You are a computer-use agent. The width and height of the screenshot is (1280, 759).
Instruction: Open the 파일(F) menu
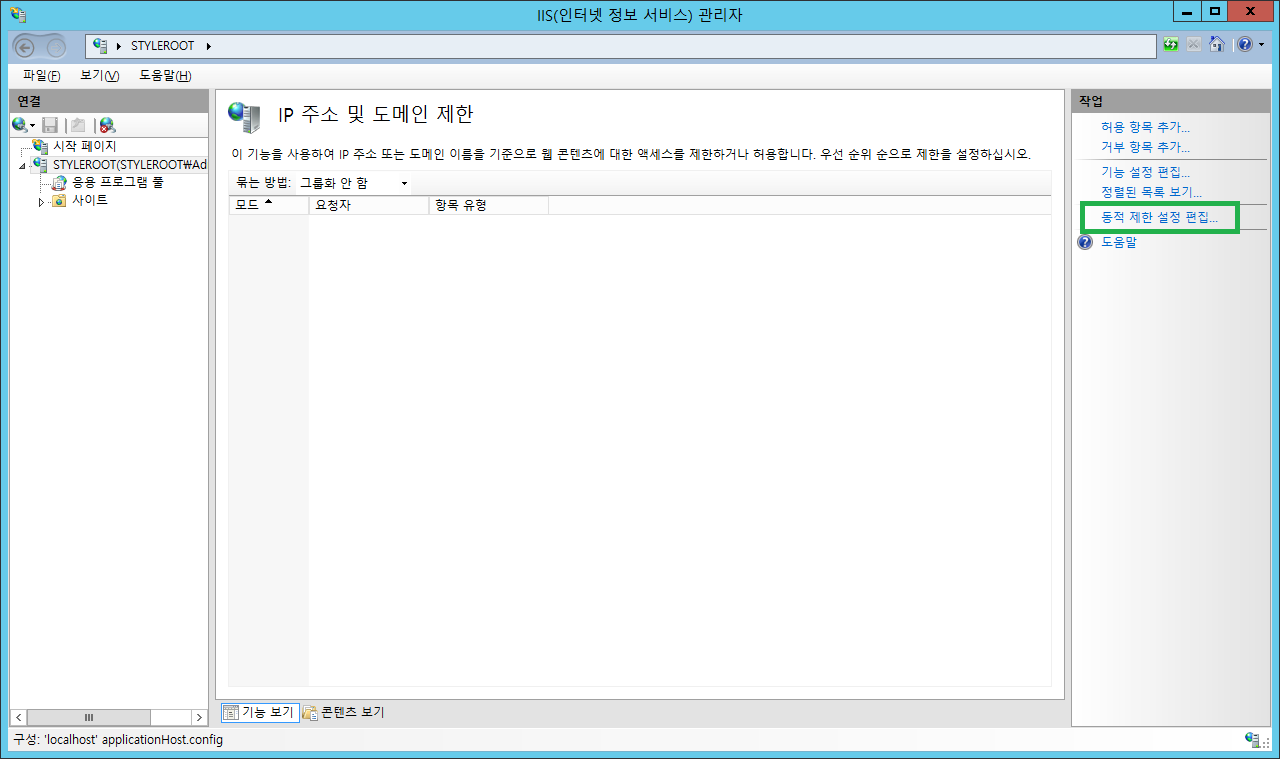click(42, 76)
